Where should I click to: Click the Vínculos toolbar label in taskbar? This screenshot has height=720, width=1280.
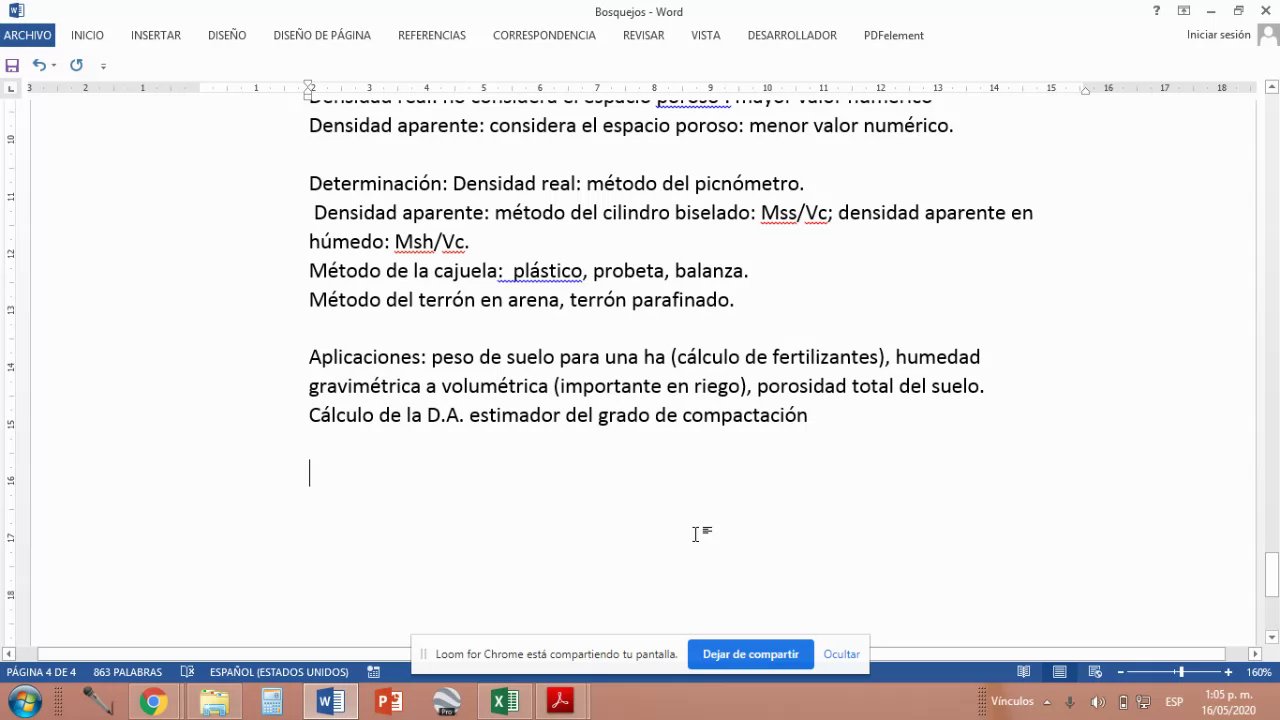pyautogui.click(x=1012, y=702)
